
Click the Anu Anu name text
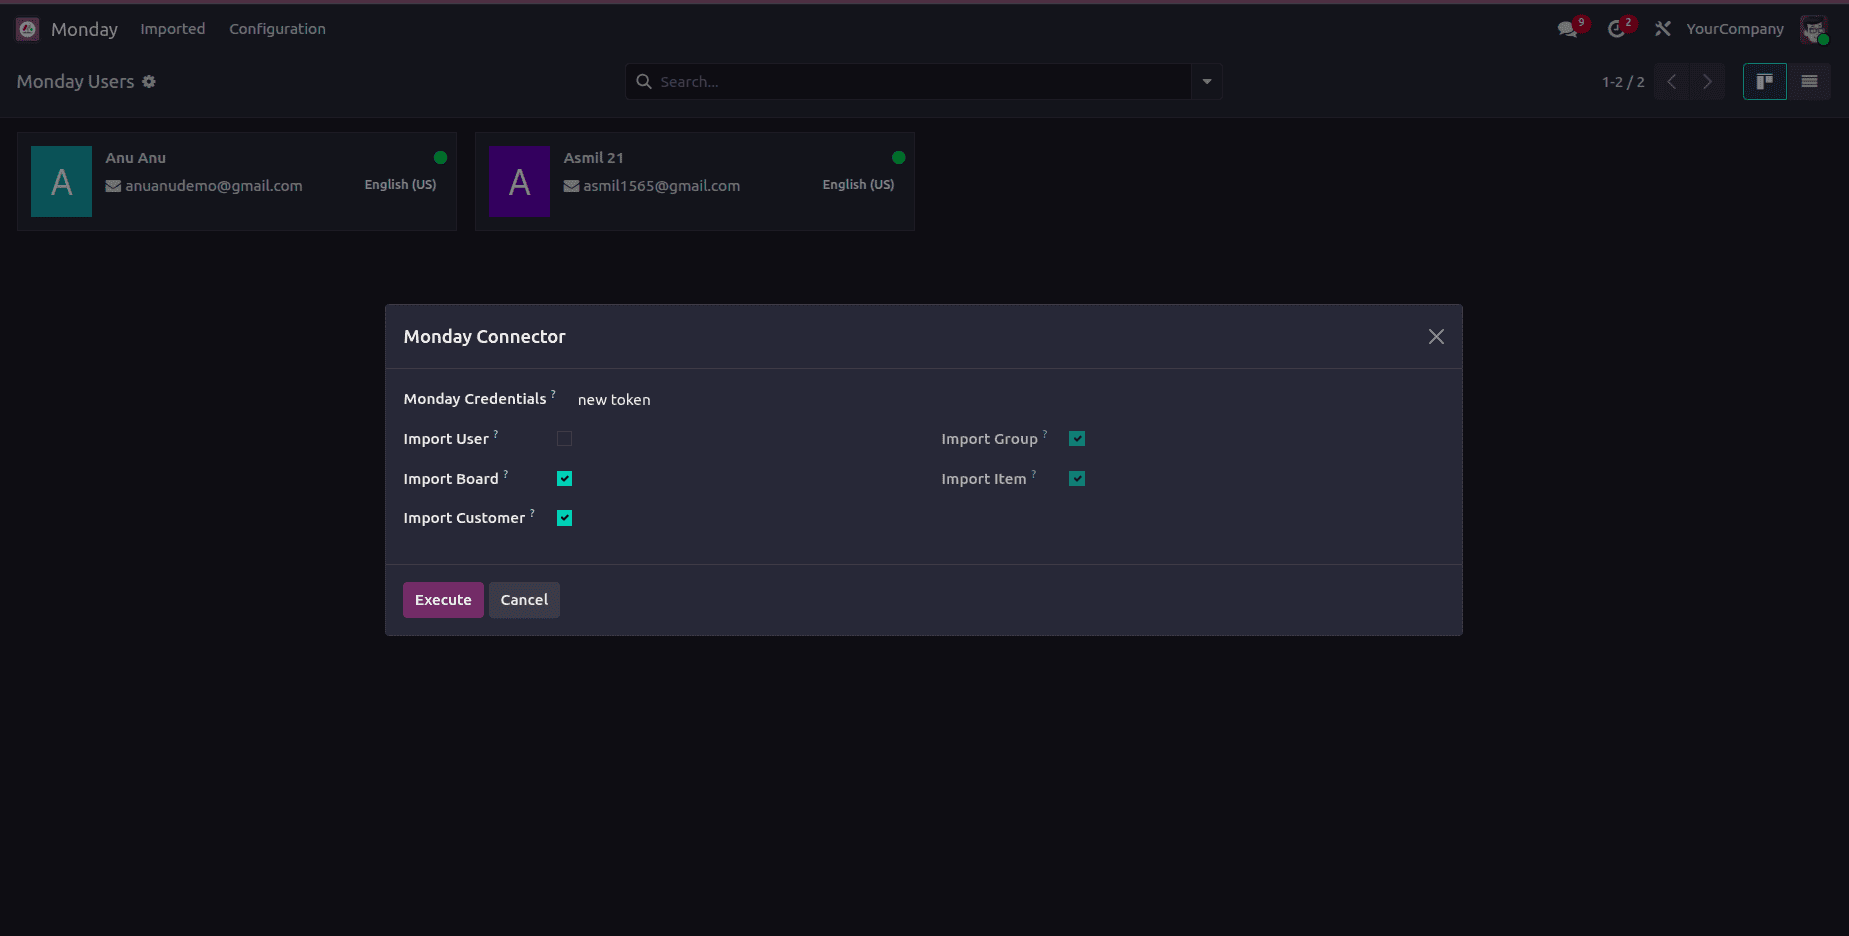(x=136, y=158)
